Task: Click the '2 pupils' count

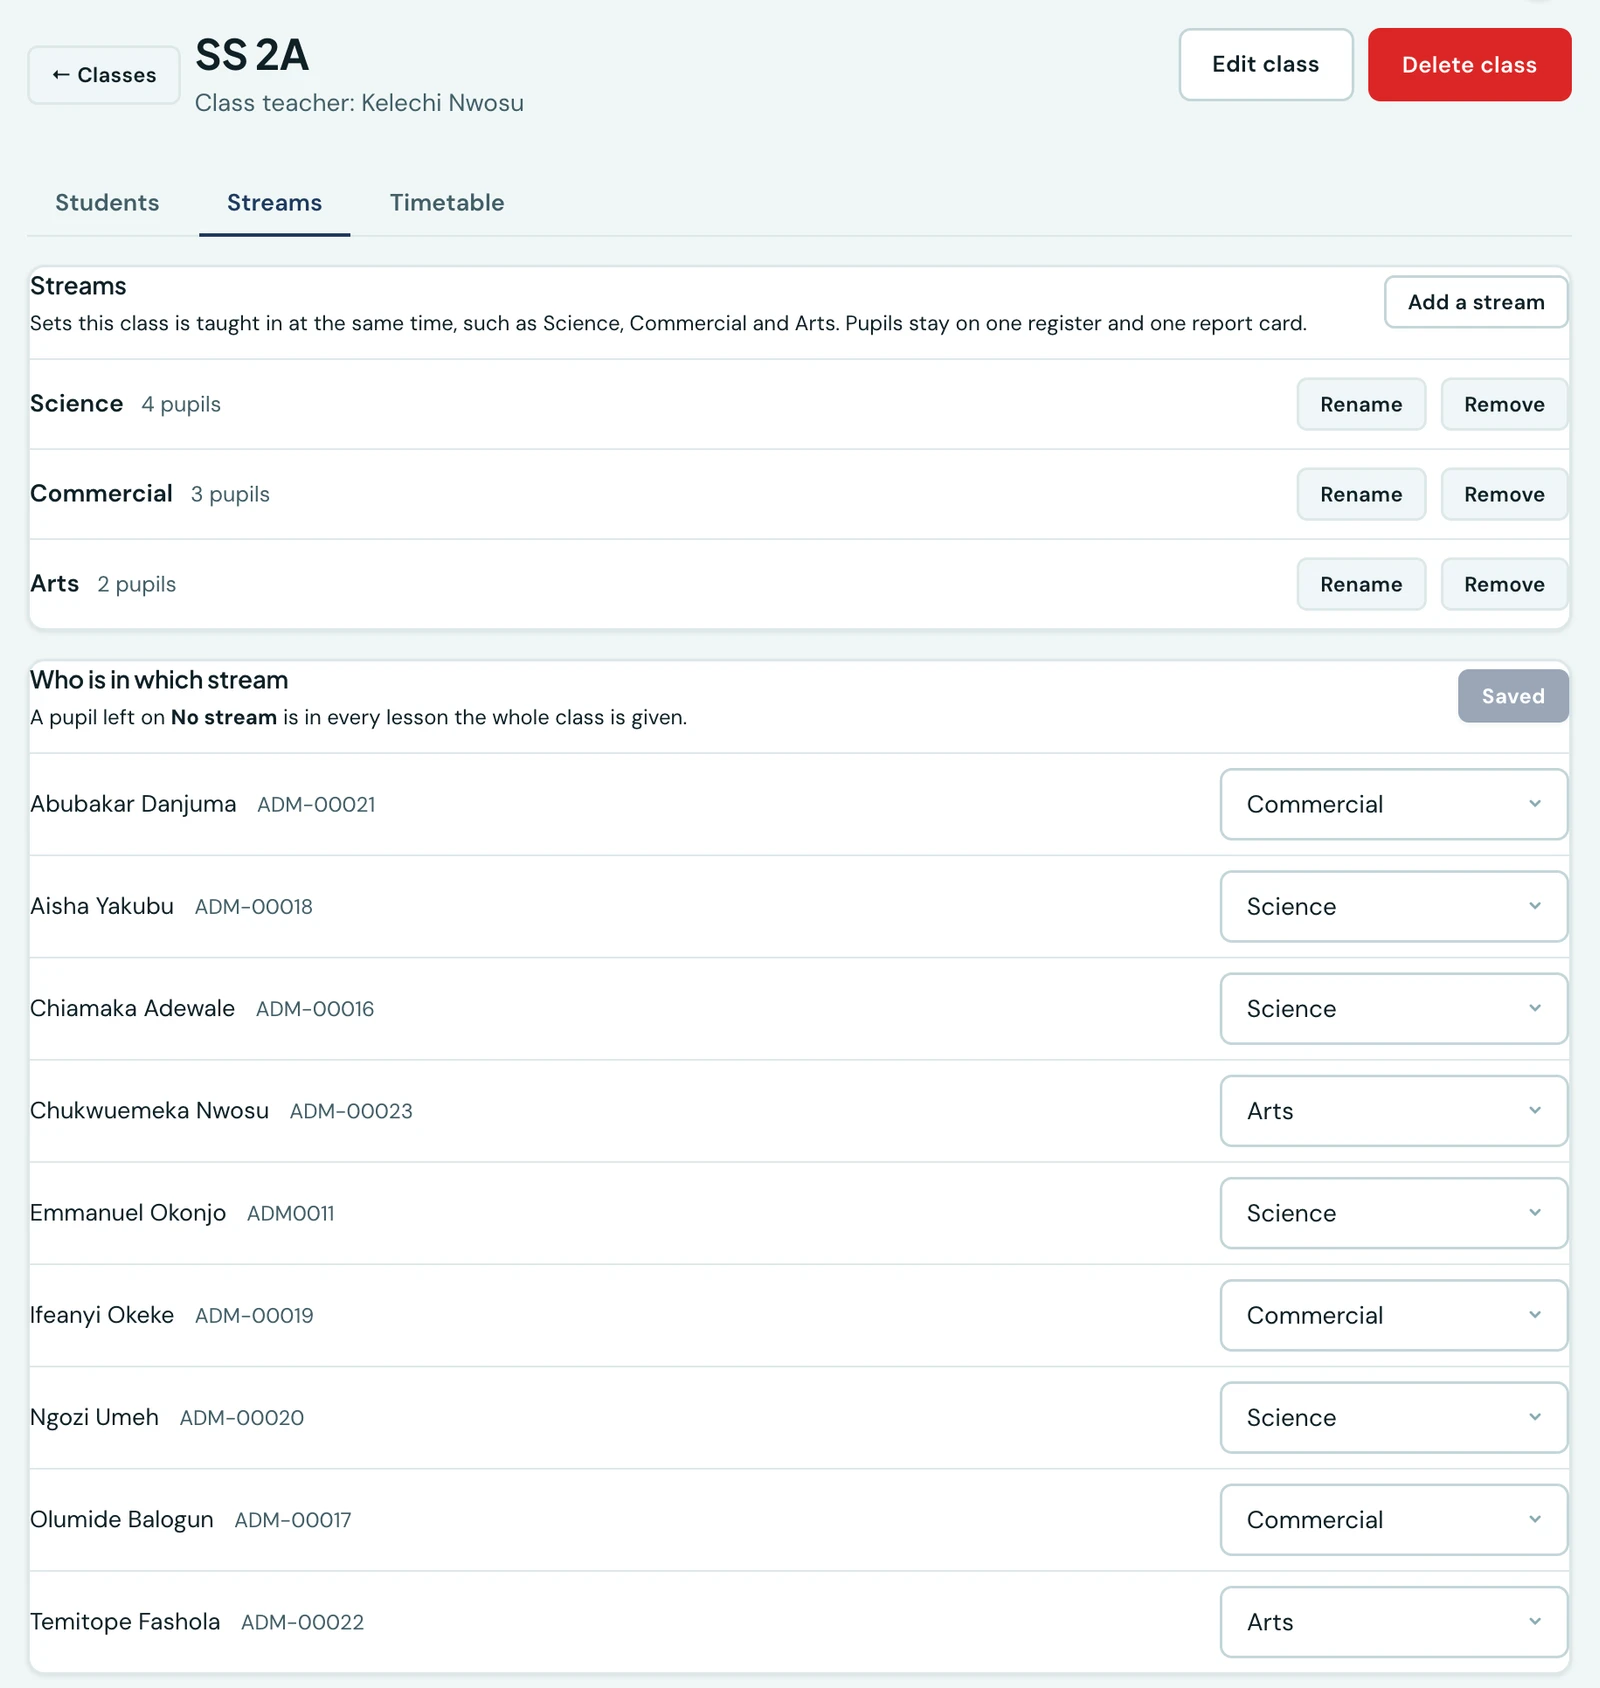Action: [136, 584]
